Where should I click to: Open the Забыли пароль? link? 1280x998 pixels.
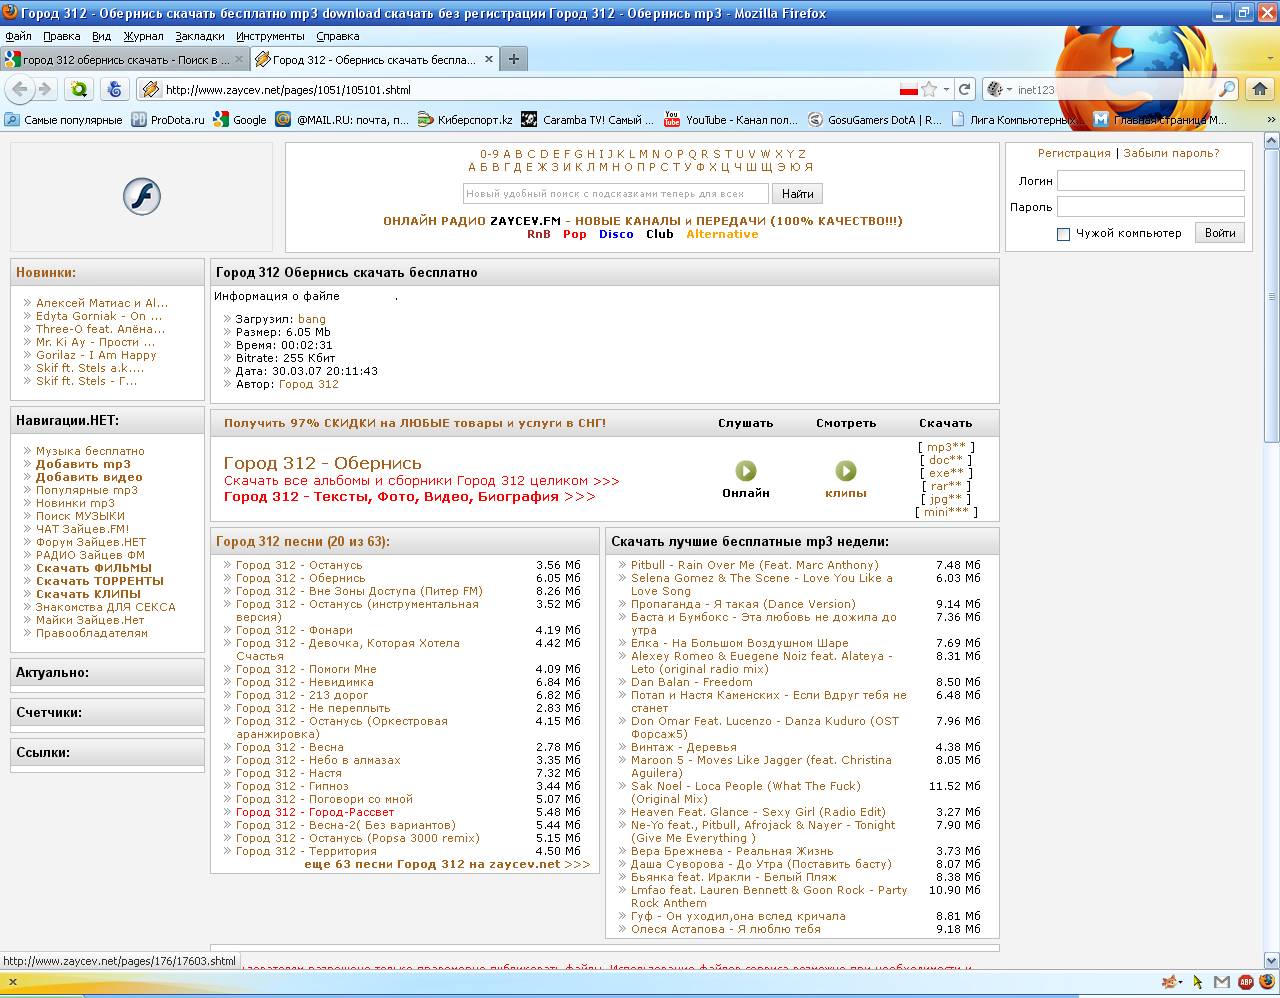pos(1171,153)
